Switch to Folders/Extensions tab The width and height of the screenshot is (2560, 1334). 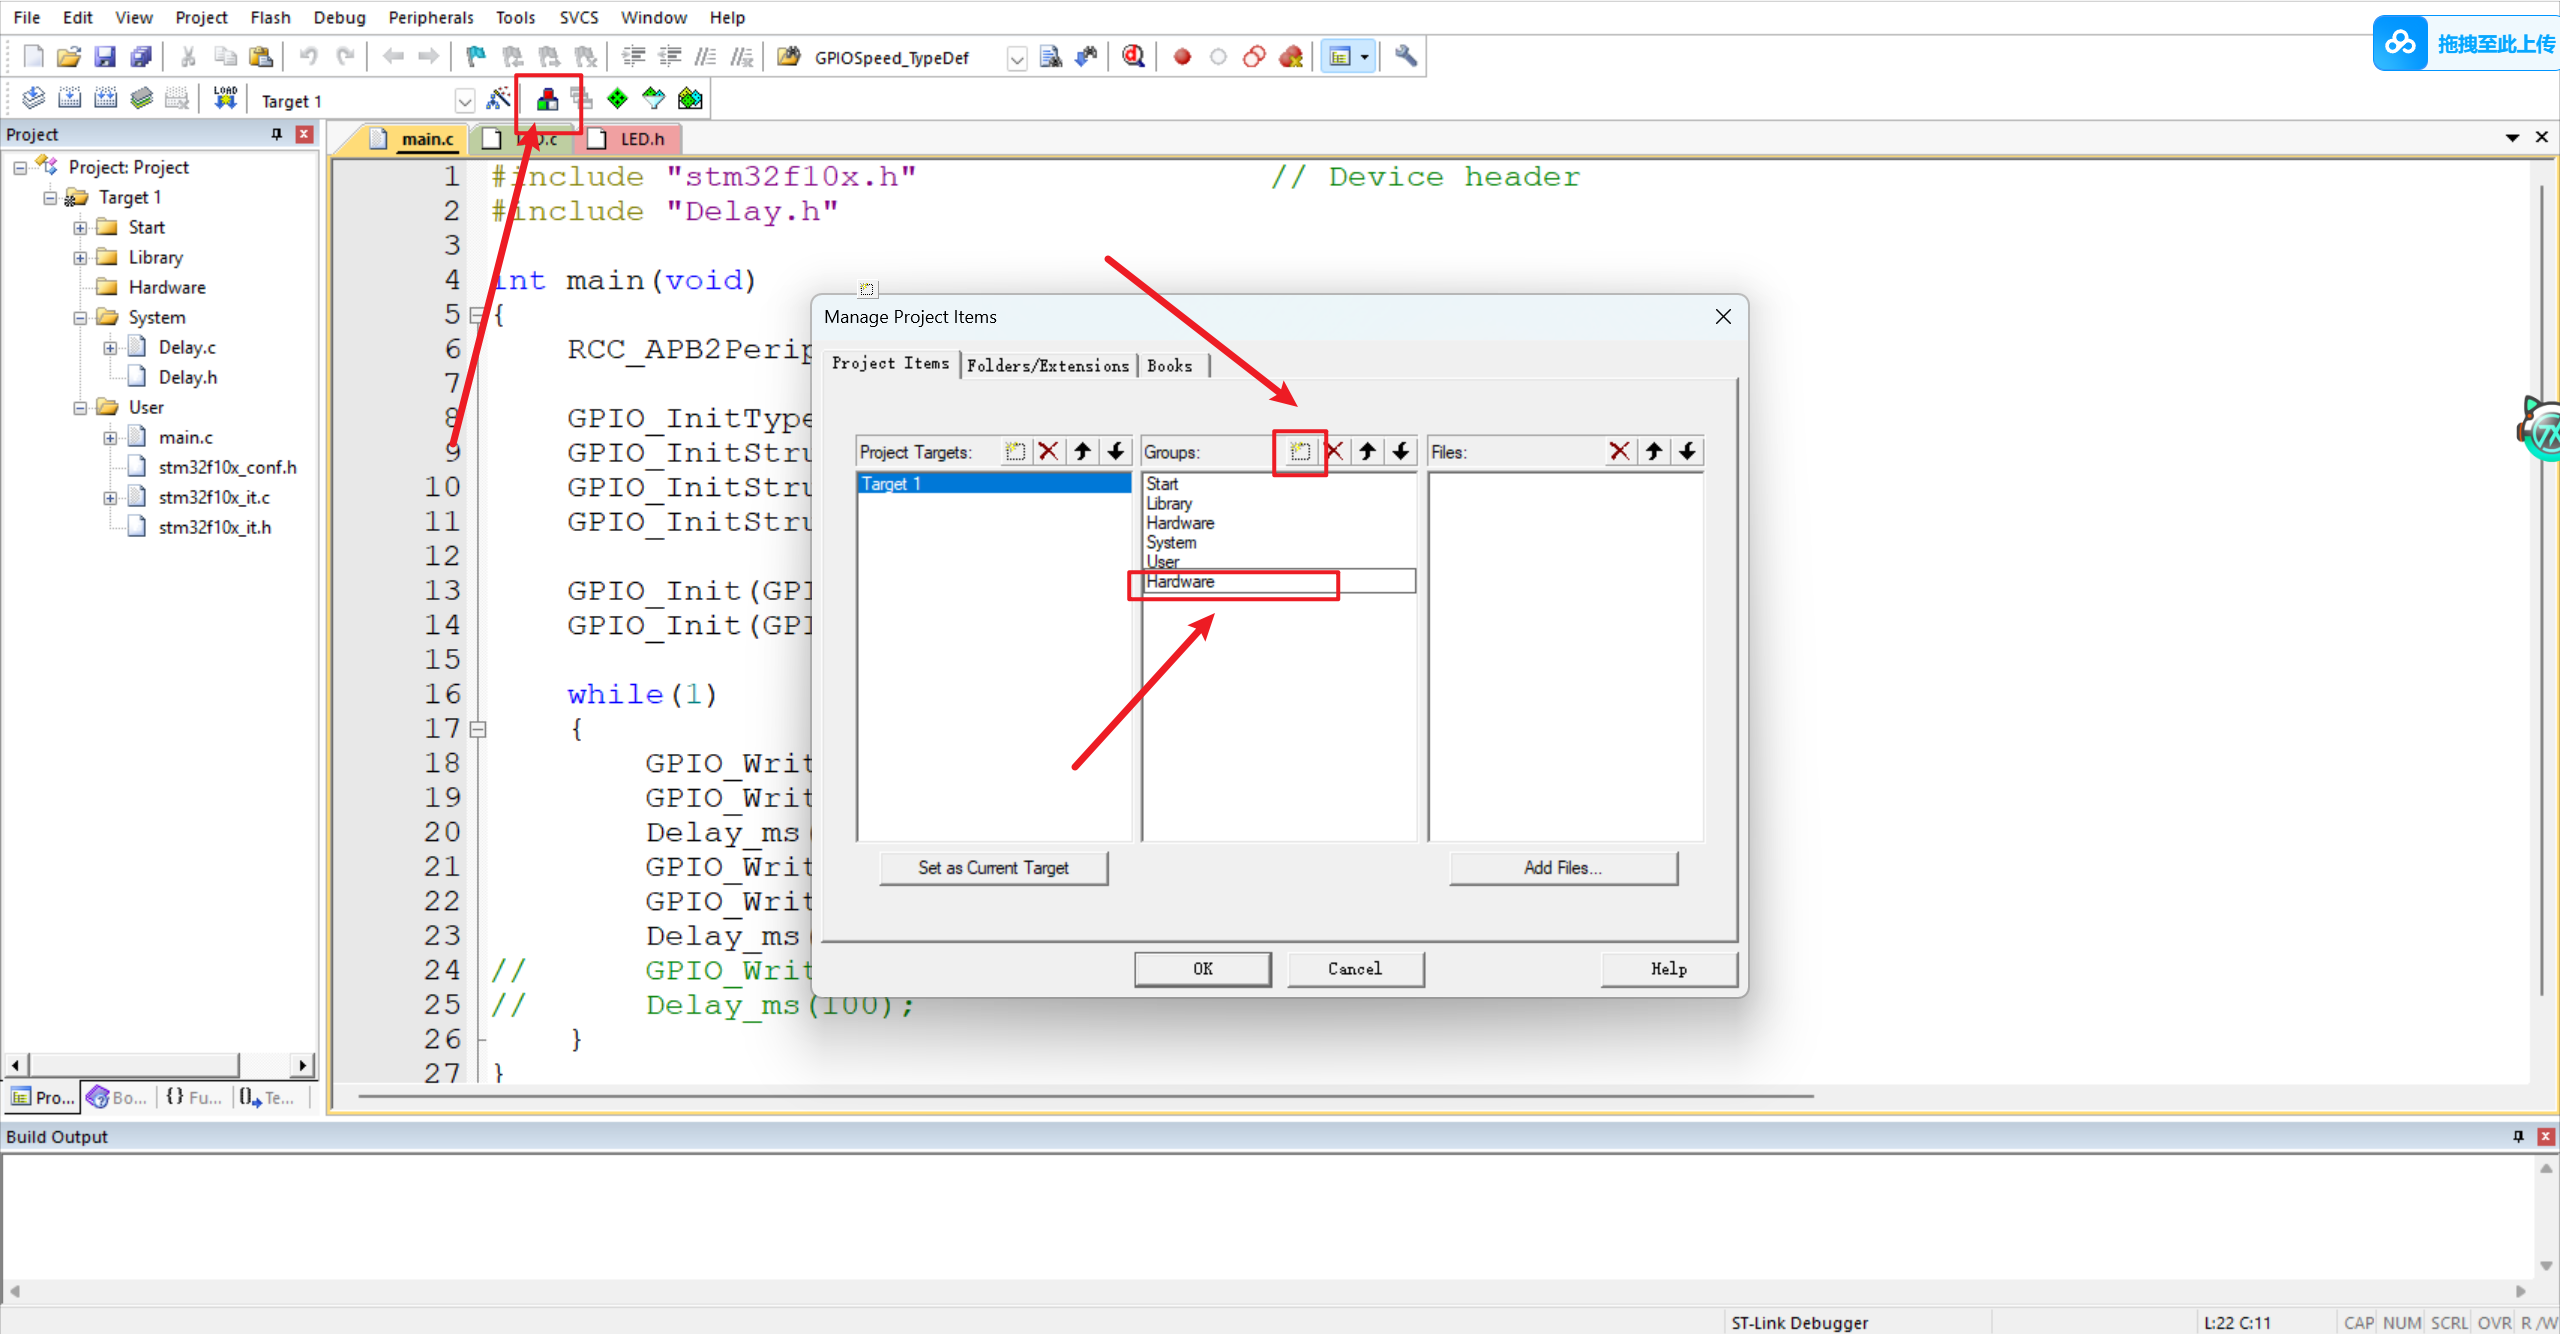(1047, 366)
